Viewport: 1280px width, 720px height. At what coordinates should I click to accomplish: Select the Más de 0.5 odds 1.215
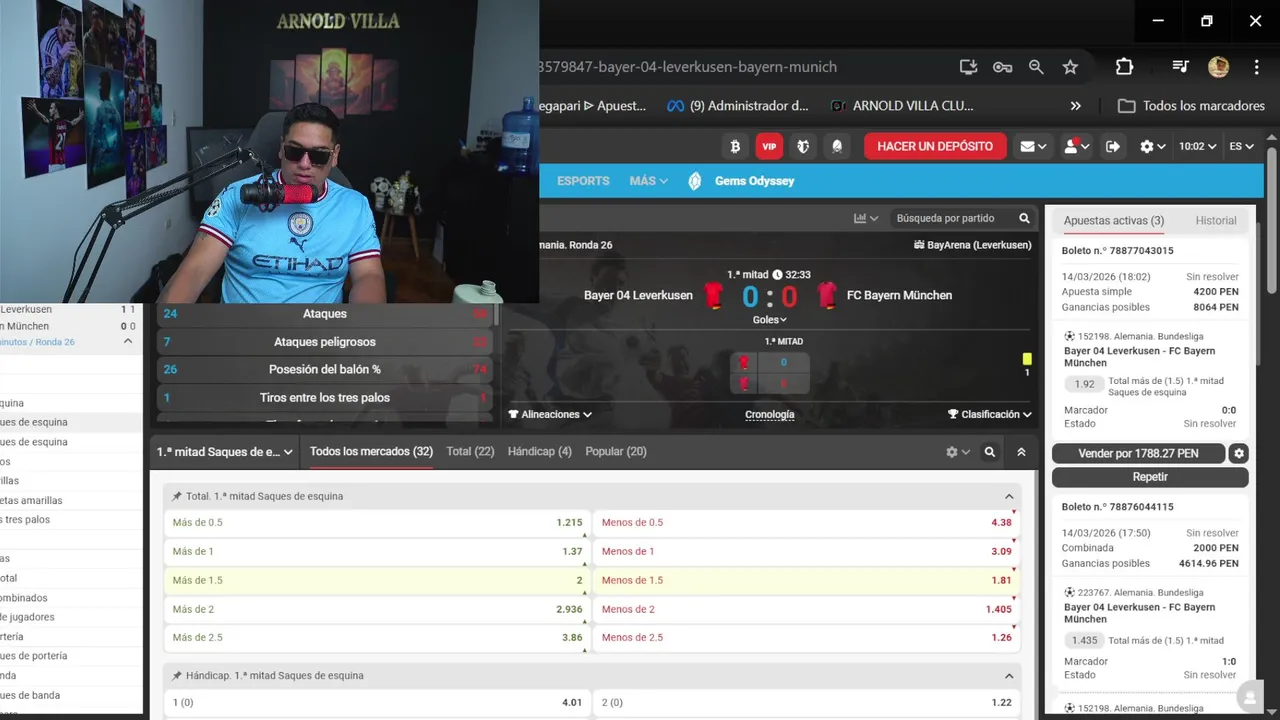[x=377, y=523]
